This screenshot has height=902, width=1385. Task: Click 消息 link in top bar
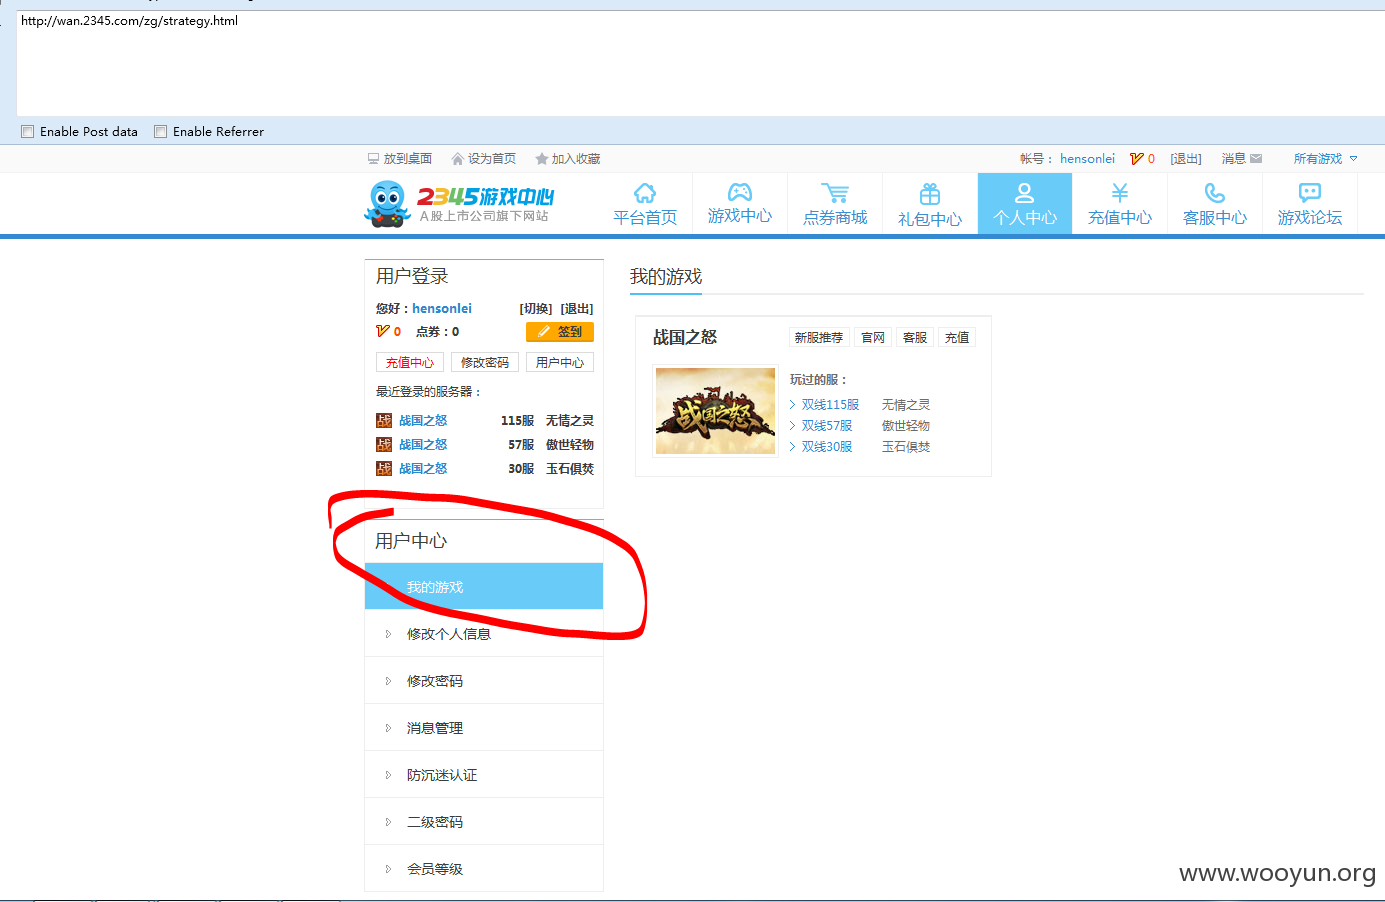pyautogui.click(x=1233, y=159)
